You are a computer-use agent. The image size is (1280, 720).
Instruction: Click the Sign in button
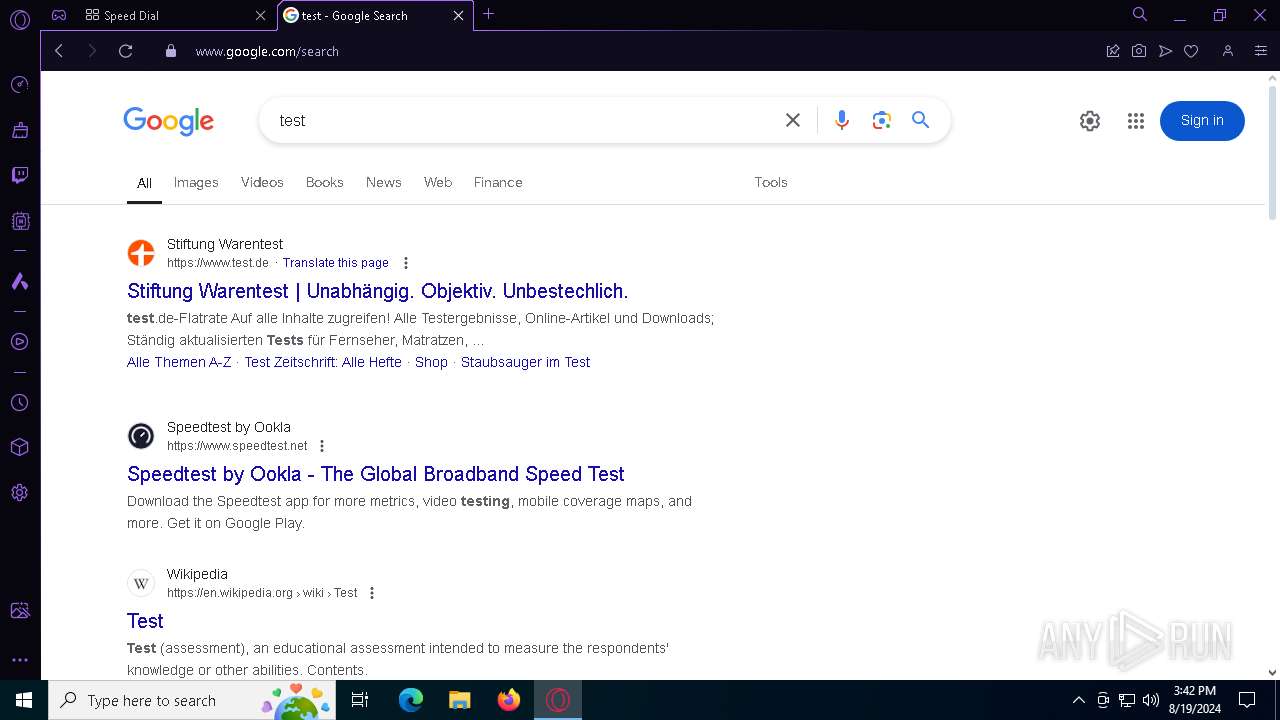tap(1202, 121)
